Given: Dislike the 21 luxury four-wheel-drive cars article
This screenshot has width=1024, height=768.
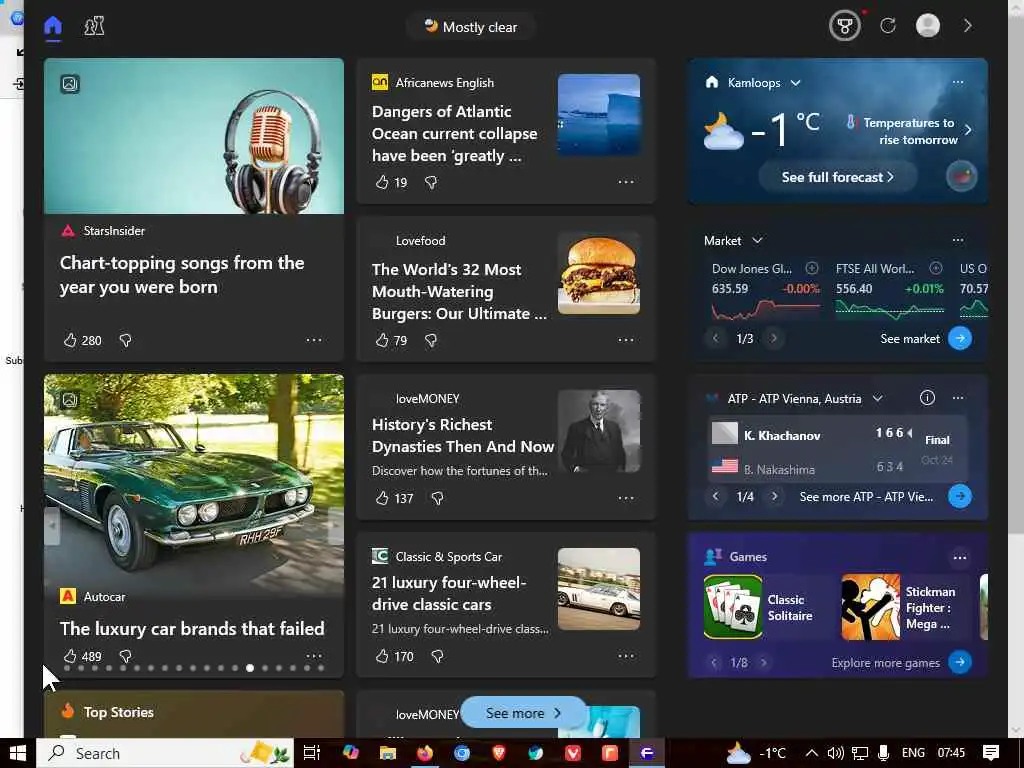Looking at the screenshot, I should 438,656.
